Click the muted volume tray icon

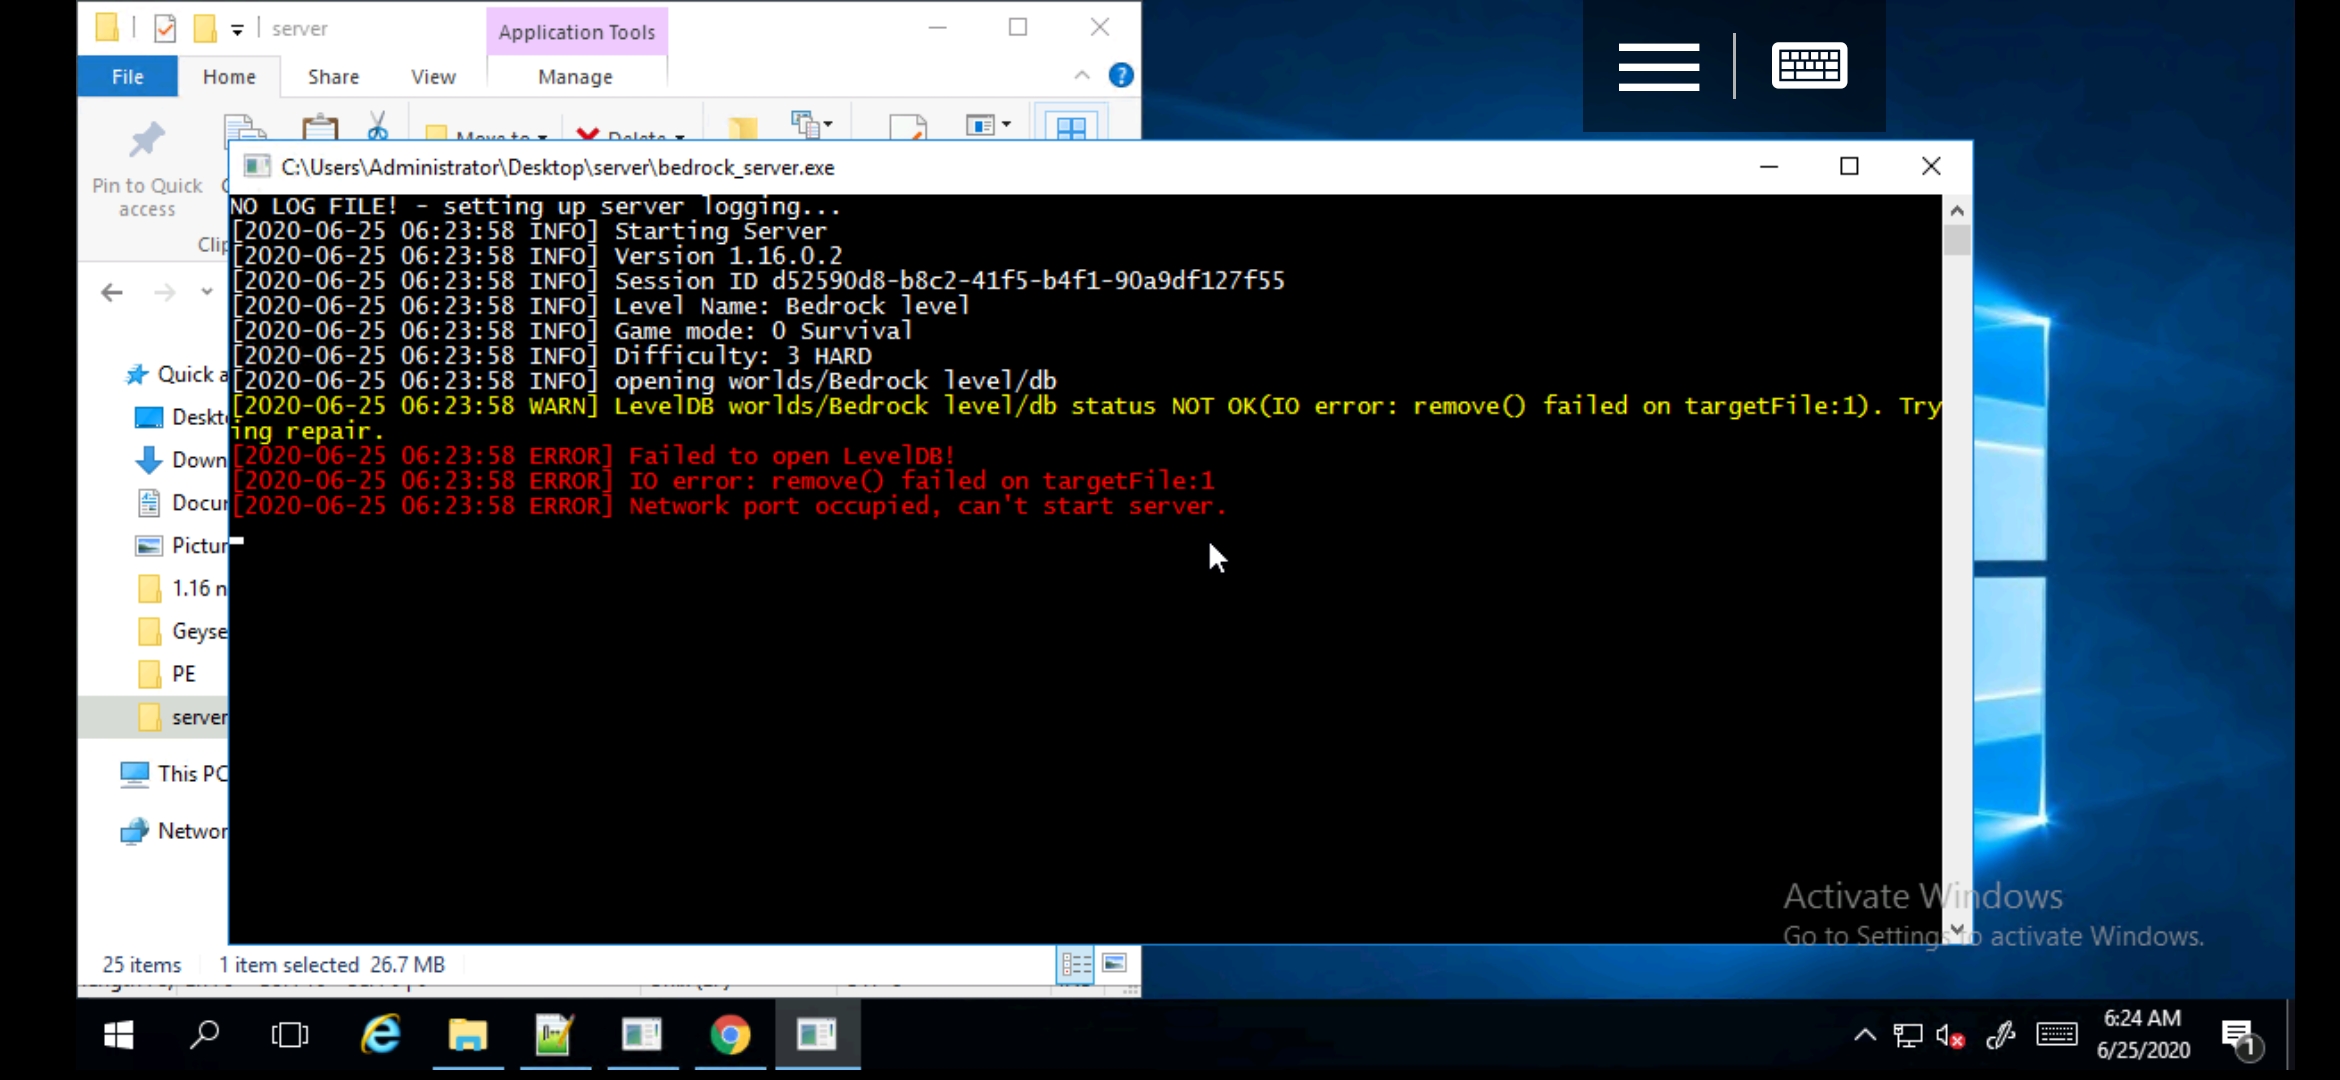click(x=1950, y=1036)
